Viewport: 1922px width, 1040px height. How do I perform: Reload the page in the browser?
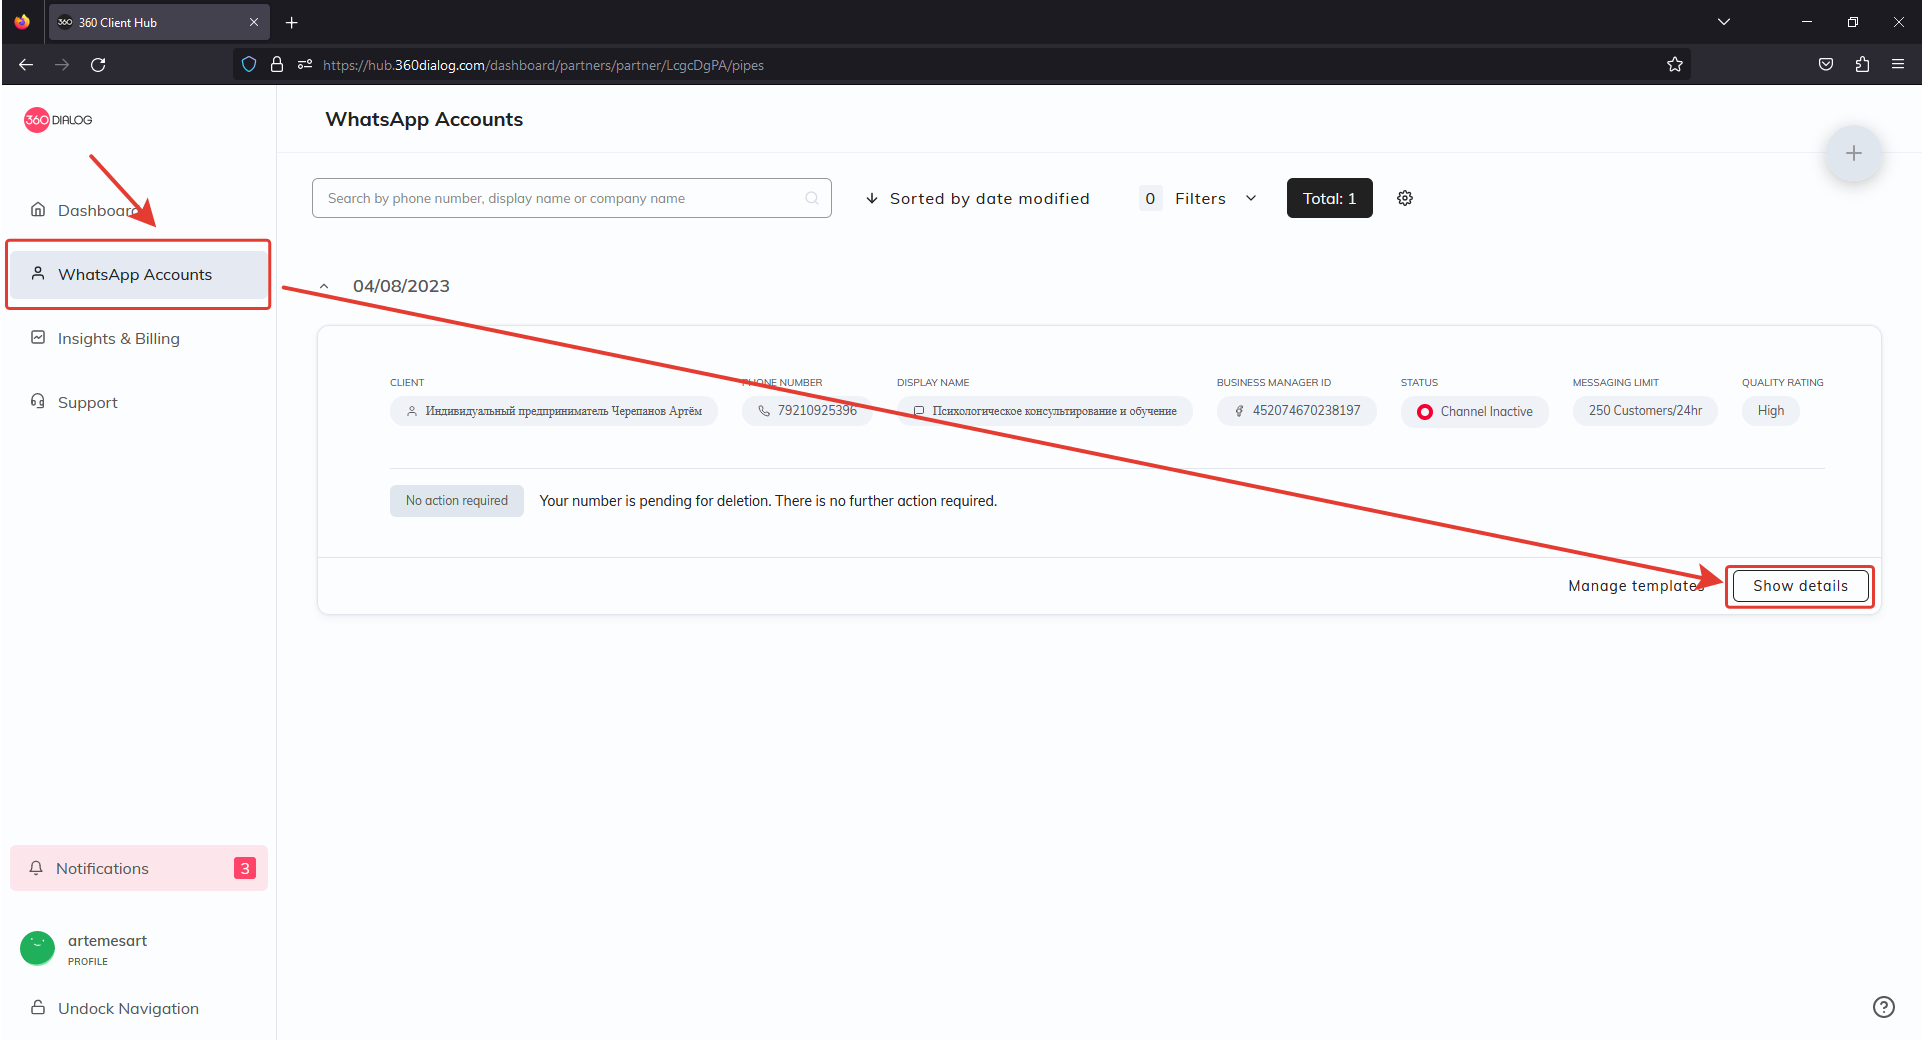(98, 65)
